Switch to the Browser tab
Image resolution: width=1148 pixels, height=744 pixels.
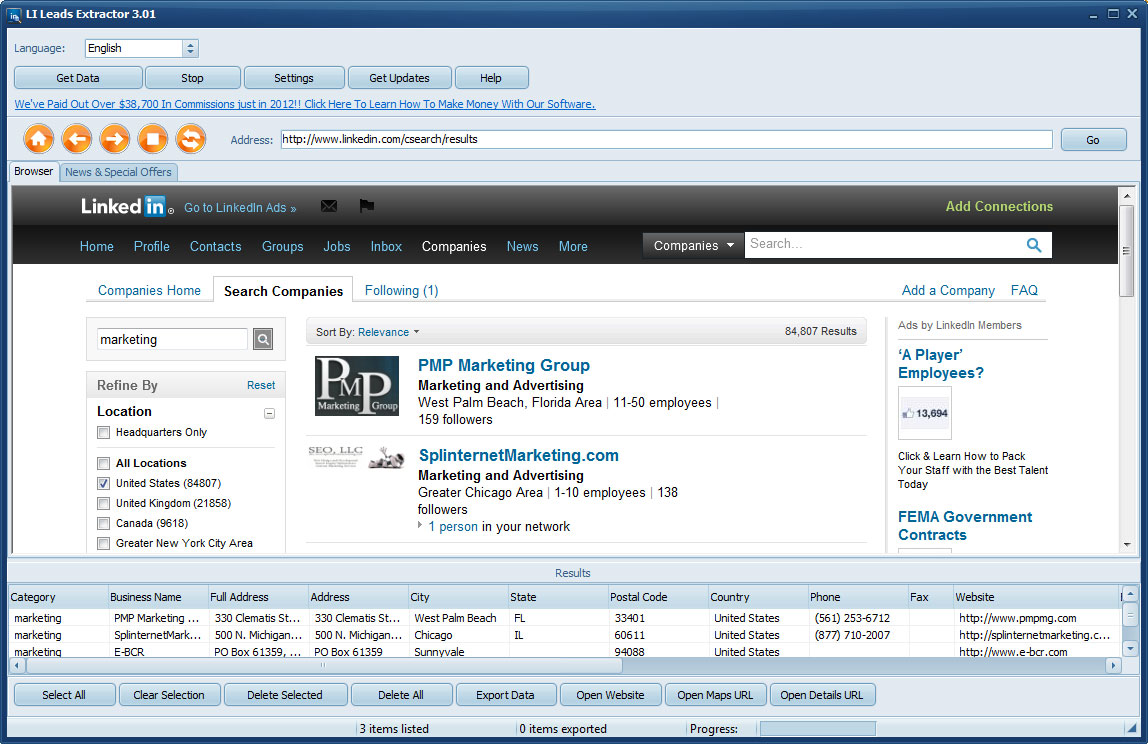[x=34, y=171]
